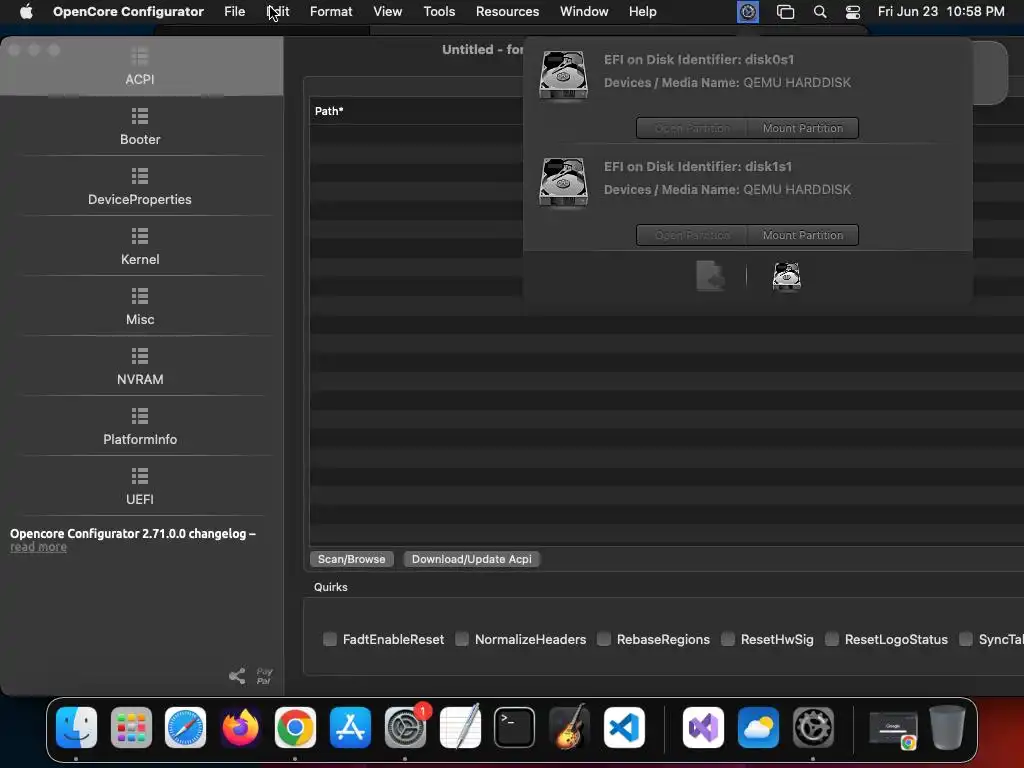Viewport: 1024px width, 768px height.
Task: Open Launchpad from the Dock
Action: point(131,727)
